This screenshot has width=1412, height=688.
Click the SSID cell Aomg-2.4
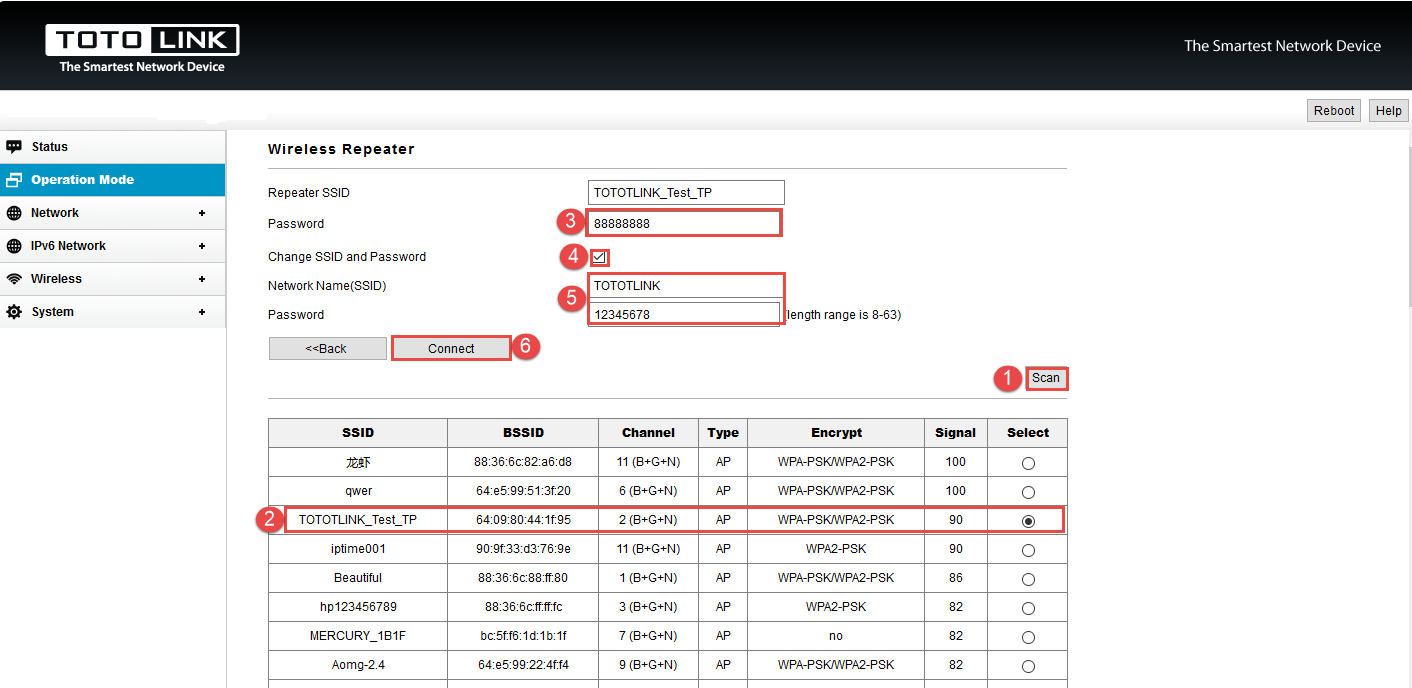tap(358, 665)
